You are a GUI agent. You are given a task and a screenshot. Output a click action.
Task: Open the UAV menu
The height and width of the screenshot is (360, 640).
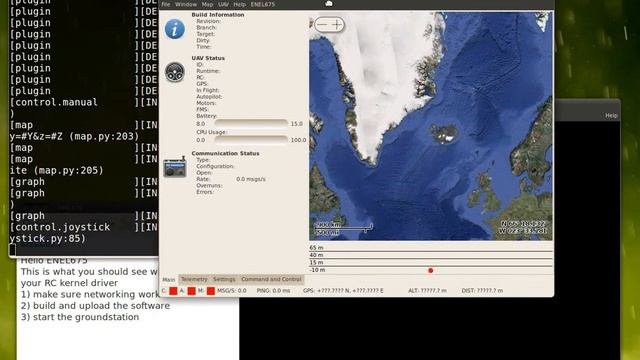(x=223, y=4)
